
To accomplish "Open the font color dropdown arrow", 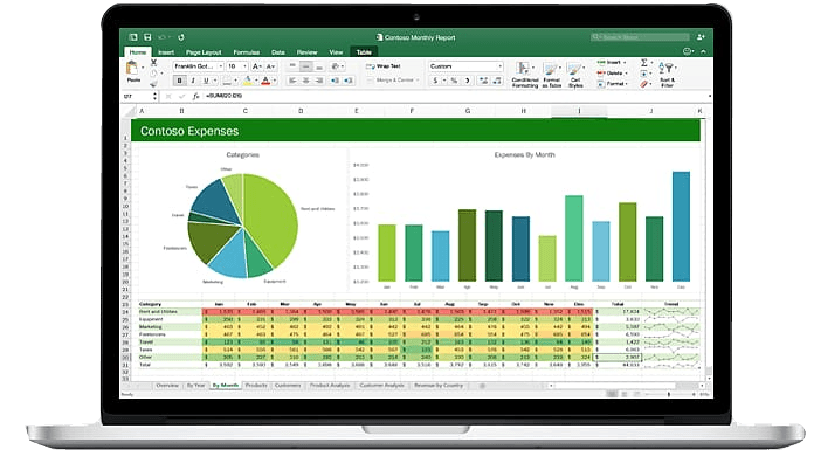I will 274,81.
